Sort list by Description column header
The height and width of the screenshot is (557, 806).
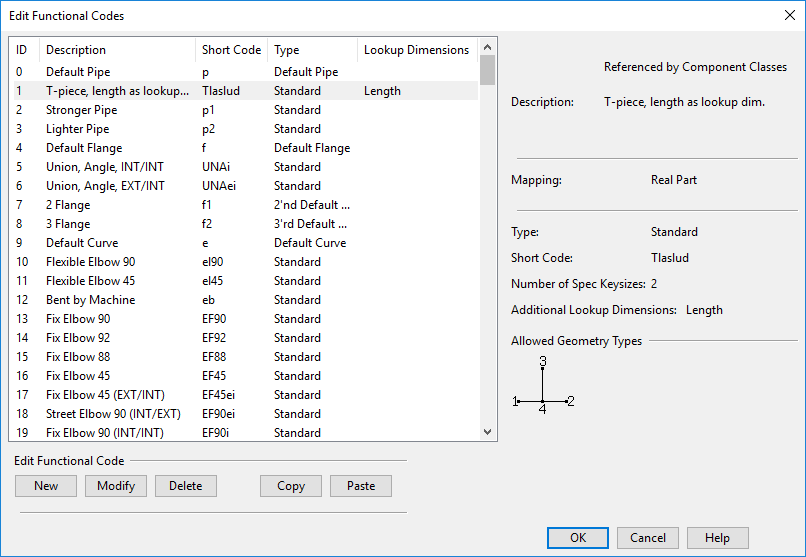pos(117,50)
